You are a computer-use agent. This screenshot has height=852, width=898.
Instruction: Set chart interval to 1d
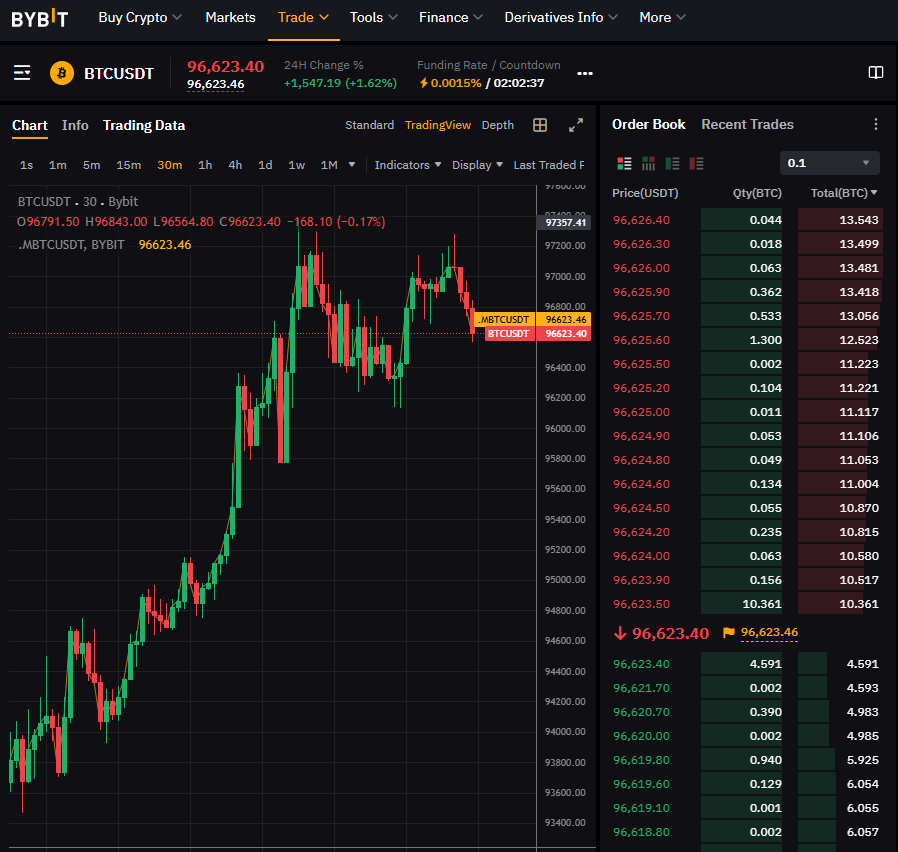tap(265, 165)
